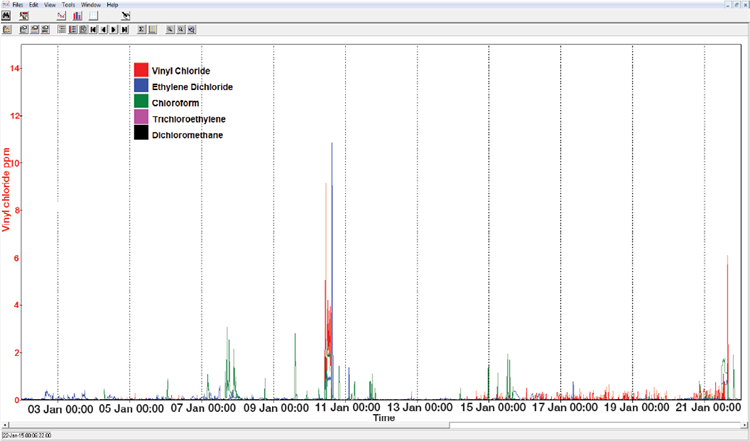Click the line chart view icon
The height and width of the screenshot is (441, 750).
(61, 16)
